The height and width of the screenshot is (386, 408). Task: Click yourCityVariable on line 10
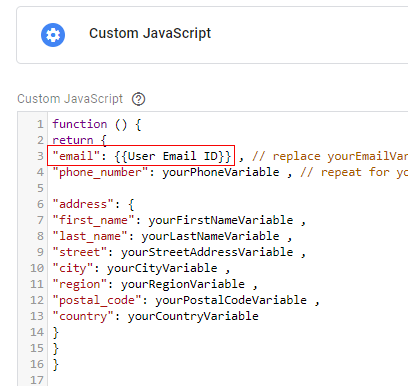pos(162,268)
